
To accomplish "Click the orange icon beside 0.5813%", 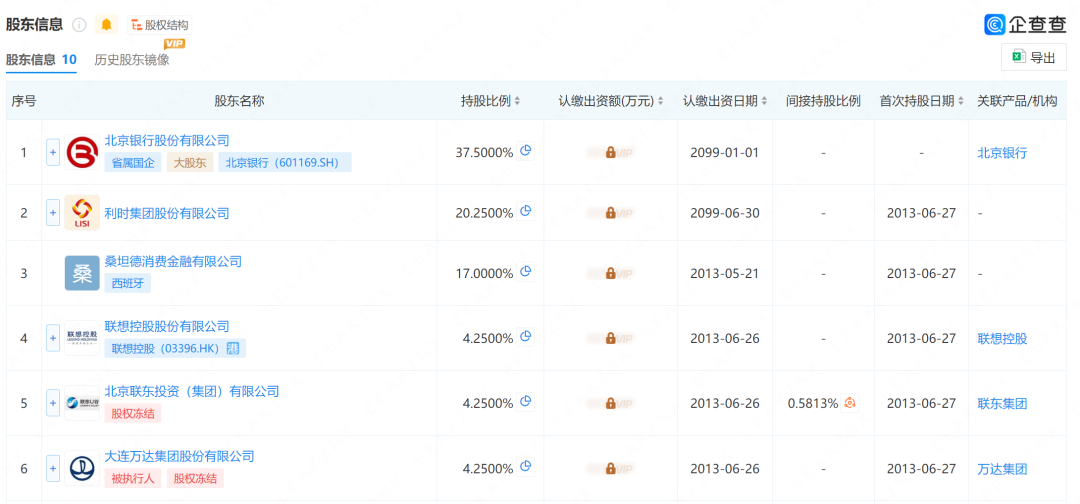I will pyautogui.click(x=851, y=403).
